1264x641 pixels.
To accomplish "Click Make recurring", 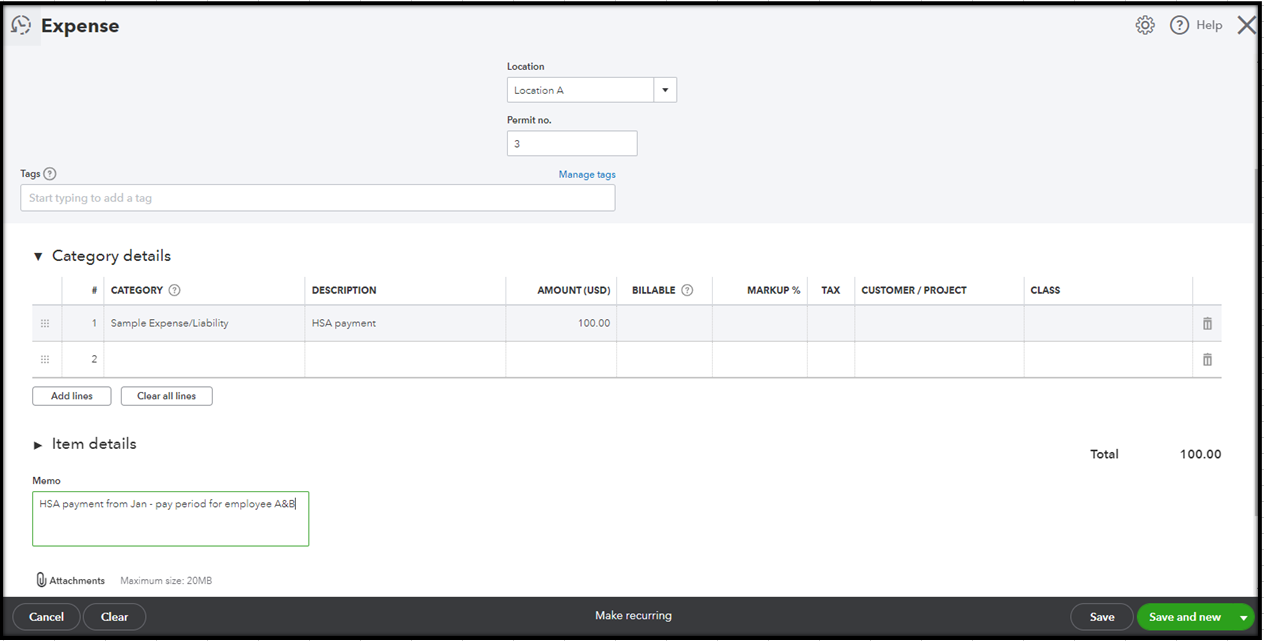I will coord(632,616).
